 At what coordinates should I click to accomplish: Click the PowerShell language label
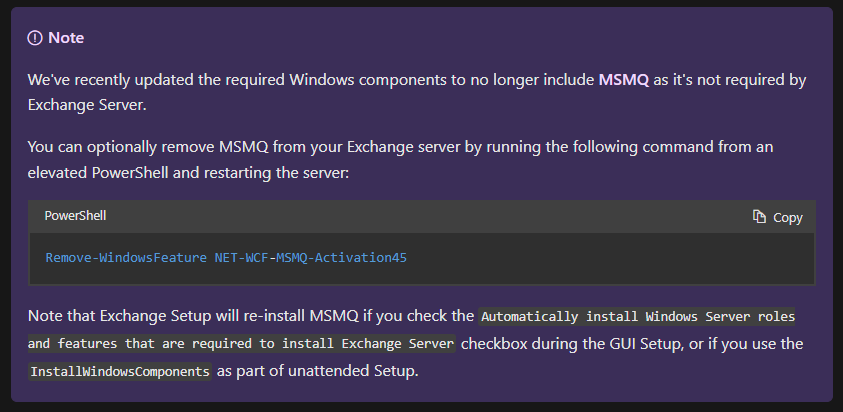coord(75,216)
